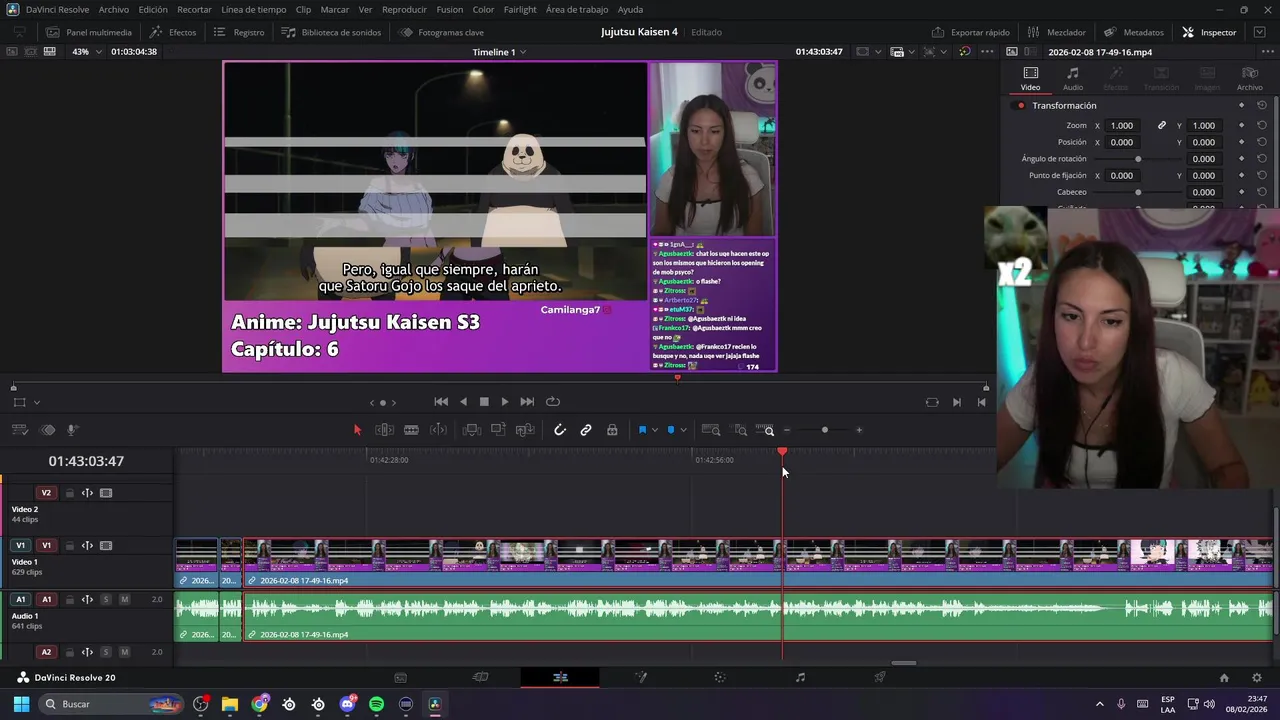Open the viewer zoom 43% dropdown

[x=85, y=51]
